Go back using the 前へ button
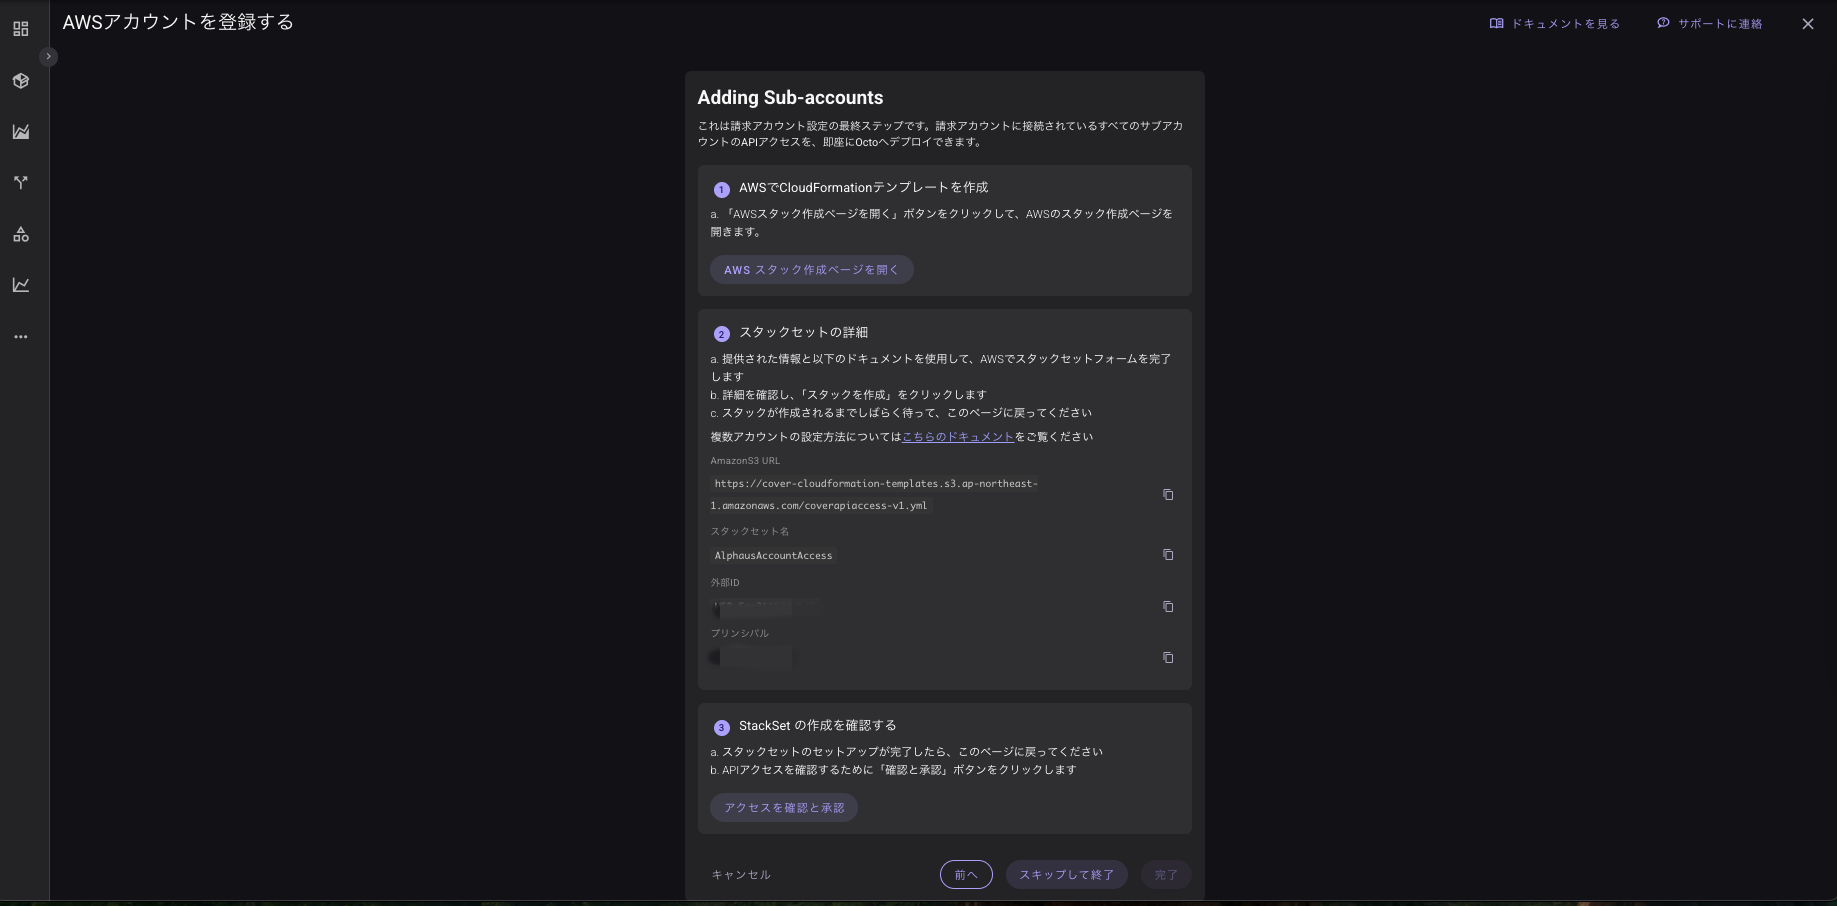1837x906 pixels. tap(965, 874)
